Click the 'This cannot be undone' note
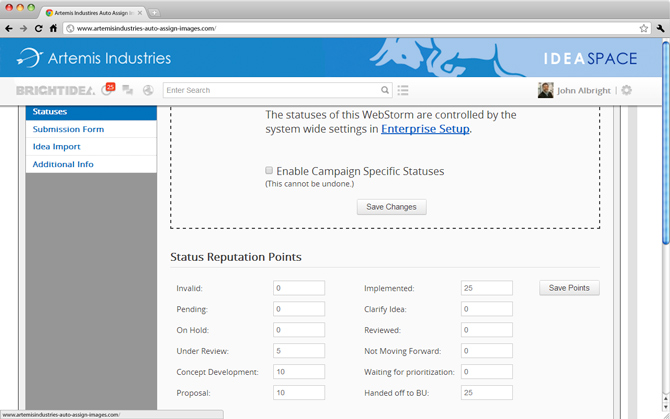Image resolution: width=670 pixels, height=419 pixels. pos(309,184)
